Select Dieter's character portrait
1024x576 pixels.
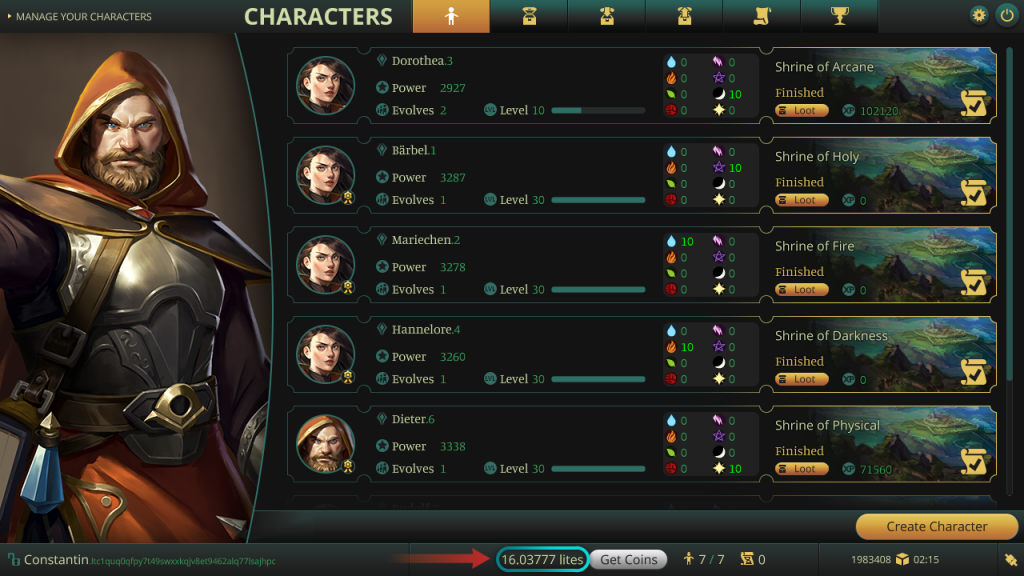[325, 443]
